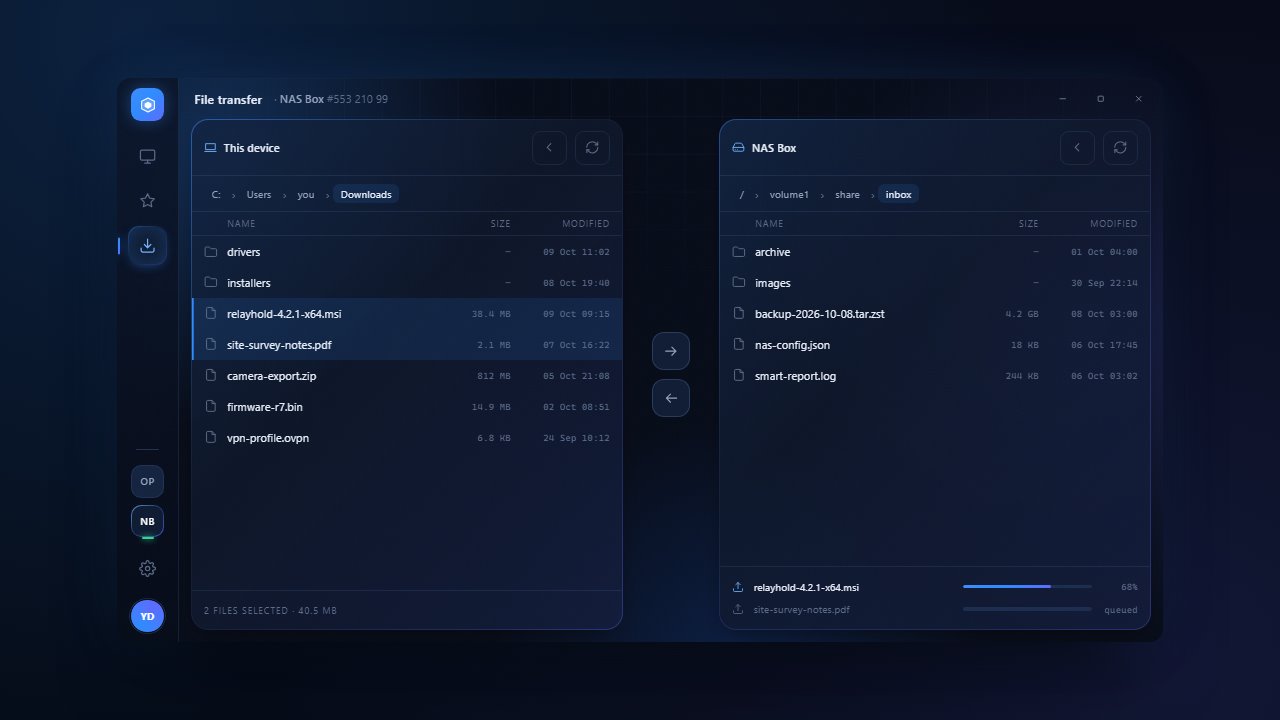
Task: Select site-survey-notes.pdf in This device list
Action: (x=406, y=345)
